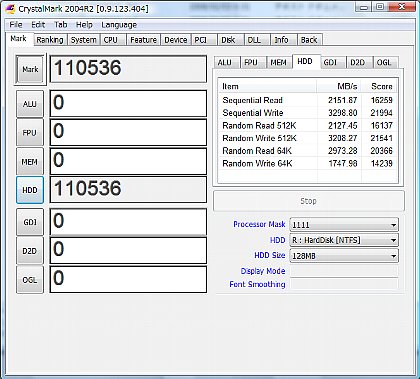This screenshot has width=420, height=379.
Task: Click the Stop button
Action: click(x=309, y=201)
